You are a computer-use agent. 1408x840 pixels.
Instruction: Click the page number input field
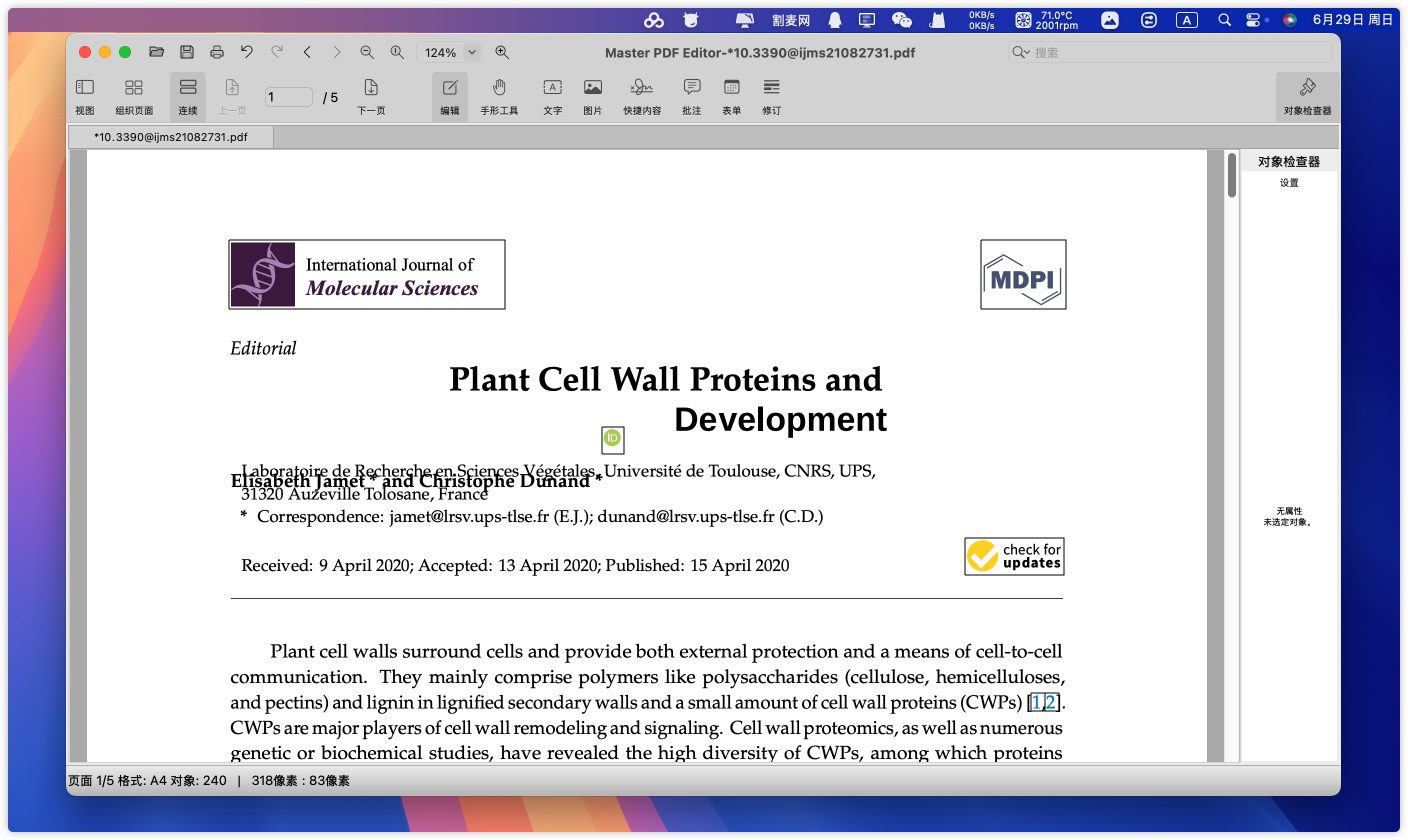(288, 97)
